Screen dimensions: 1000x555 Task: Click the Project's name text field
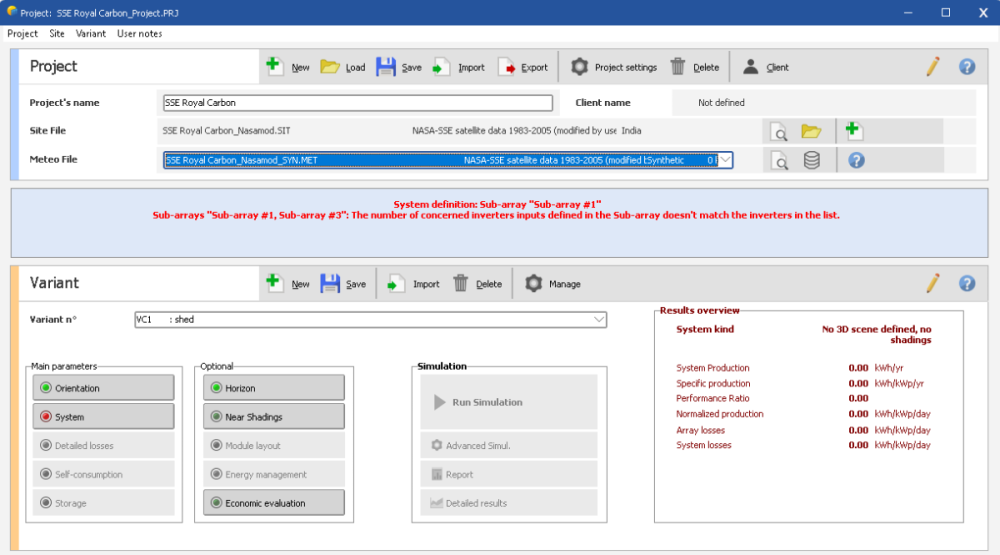click(x=357, y=103)
